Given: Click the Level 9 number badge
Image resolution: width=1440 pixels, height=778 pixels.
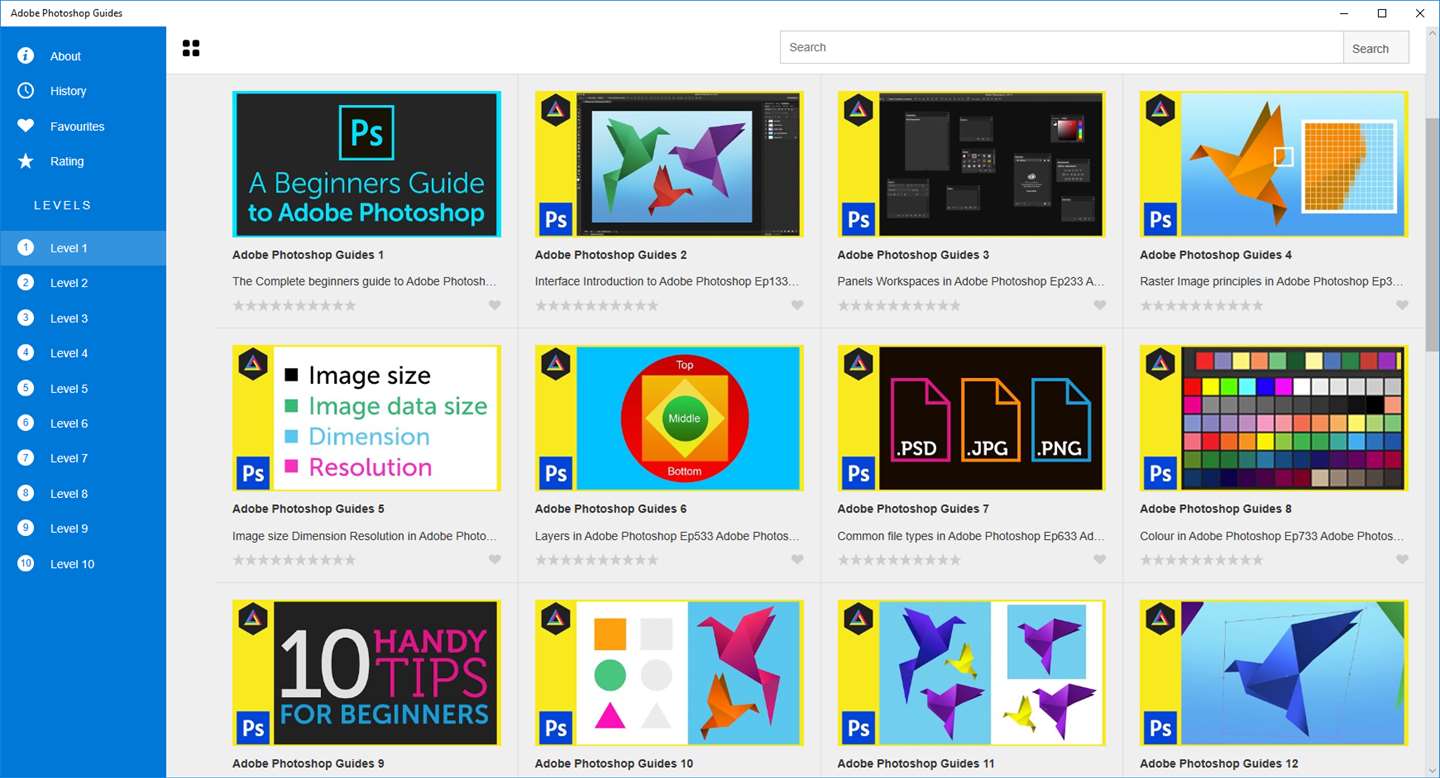Looking at the screenshot, I should (x=26, y=528).
